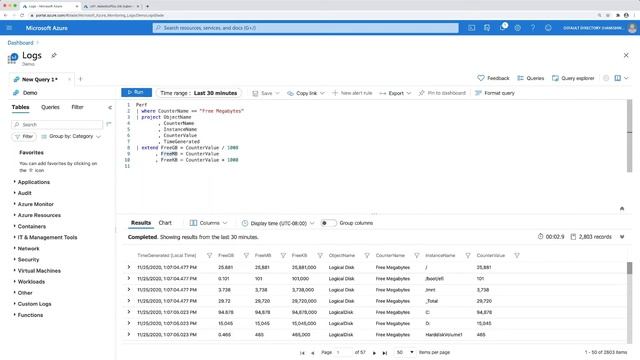This screenshot has width=640, height=360.
Task: Open the feedback smiley icon
Action: [x=548, y=28]
